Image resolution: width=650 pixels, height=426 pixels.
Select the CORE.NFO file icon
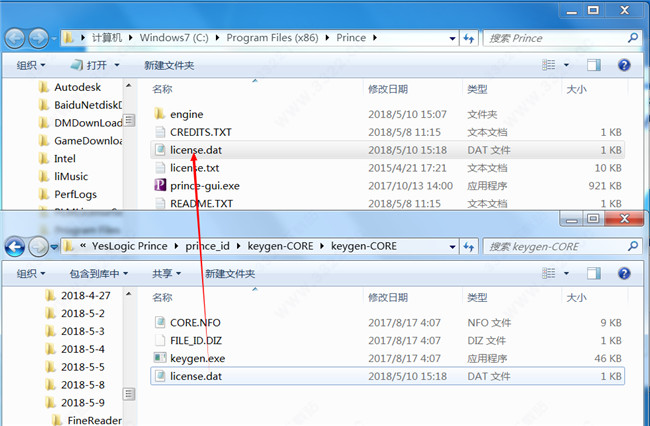(x=160, y=322)
